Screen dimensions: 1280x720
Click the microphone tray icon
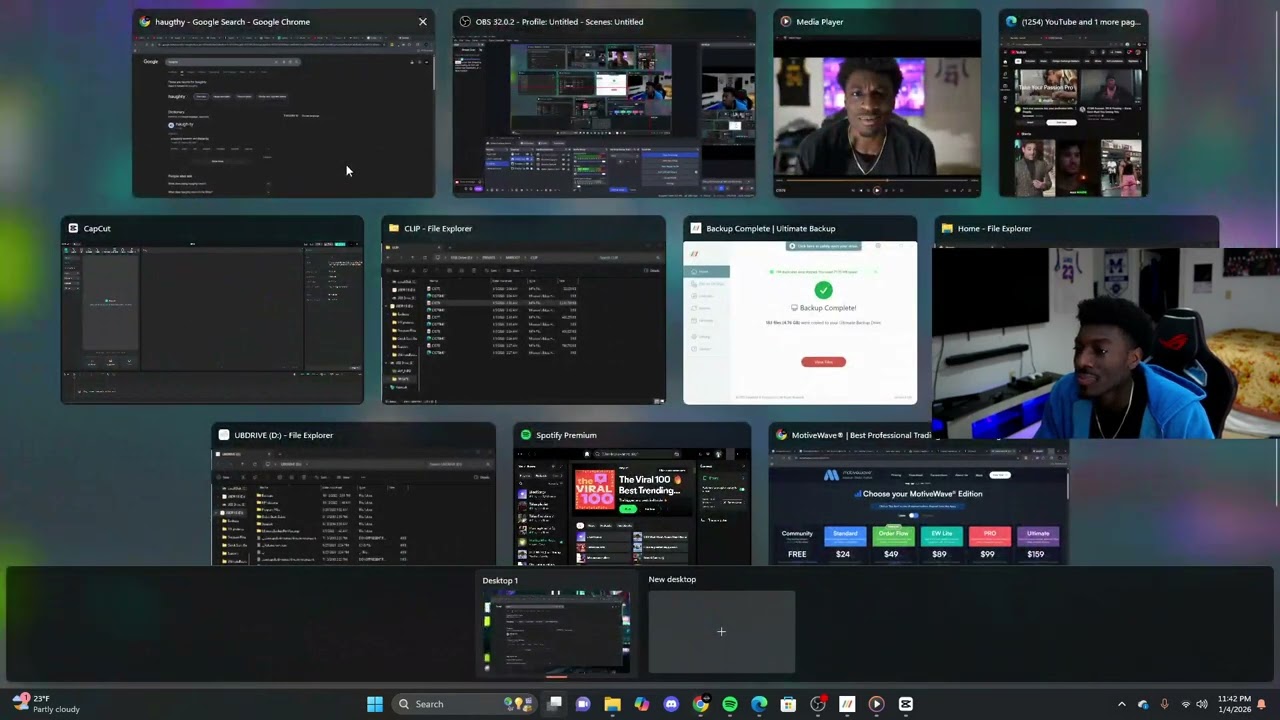click(1164, 704)
